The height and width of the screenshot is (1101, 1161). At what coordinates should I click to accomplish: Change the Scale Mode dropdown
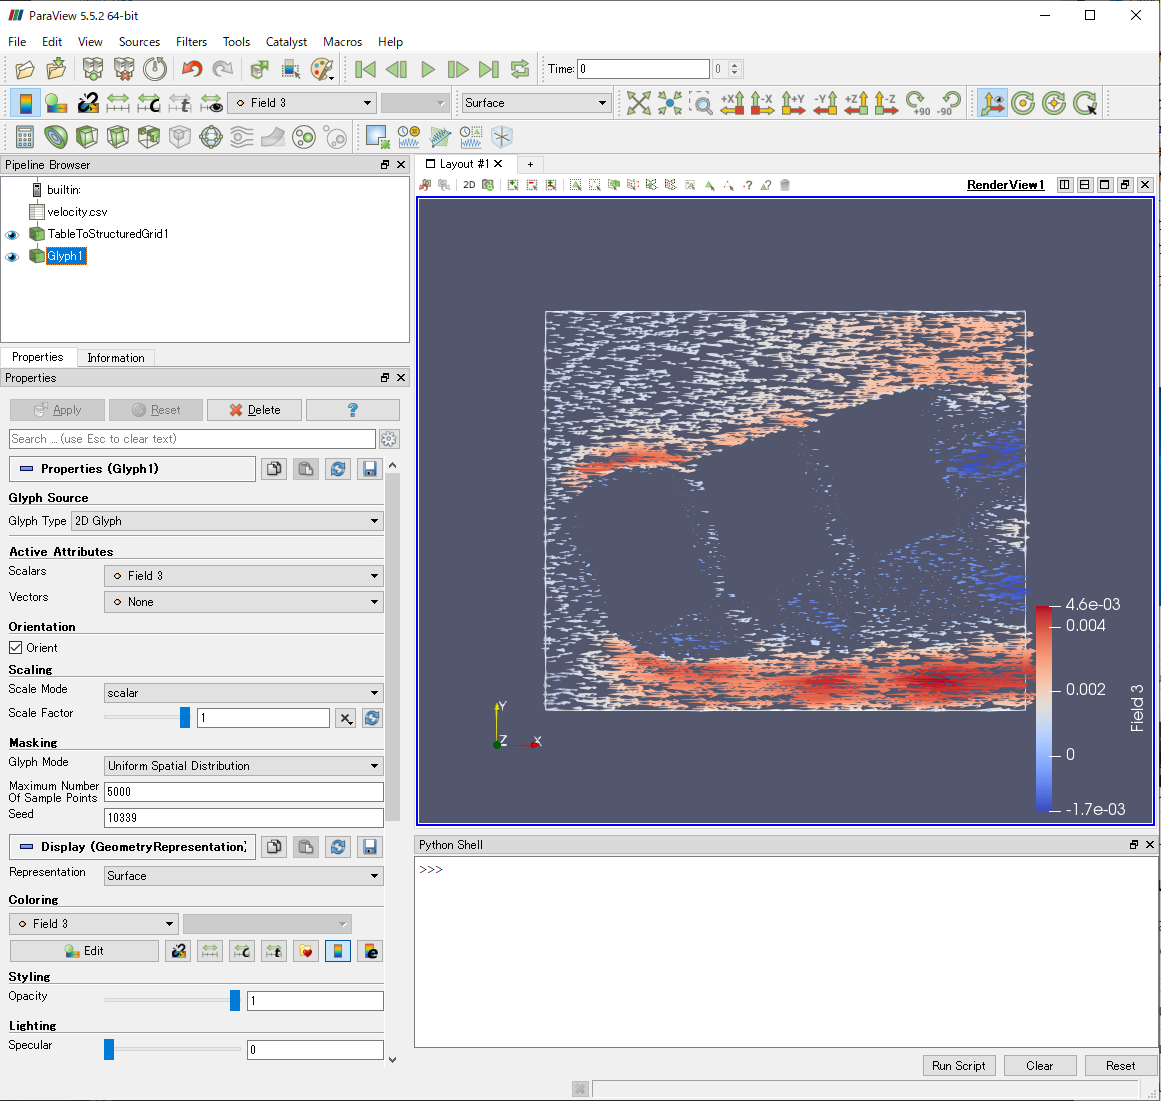pos(243,692)
